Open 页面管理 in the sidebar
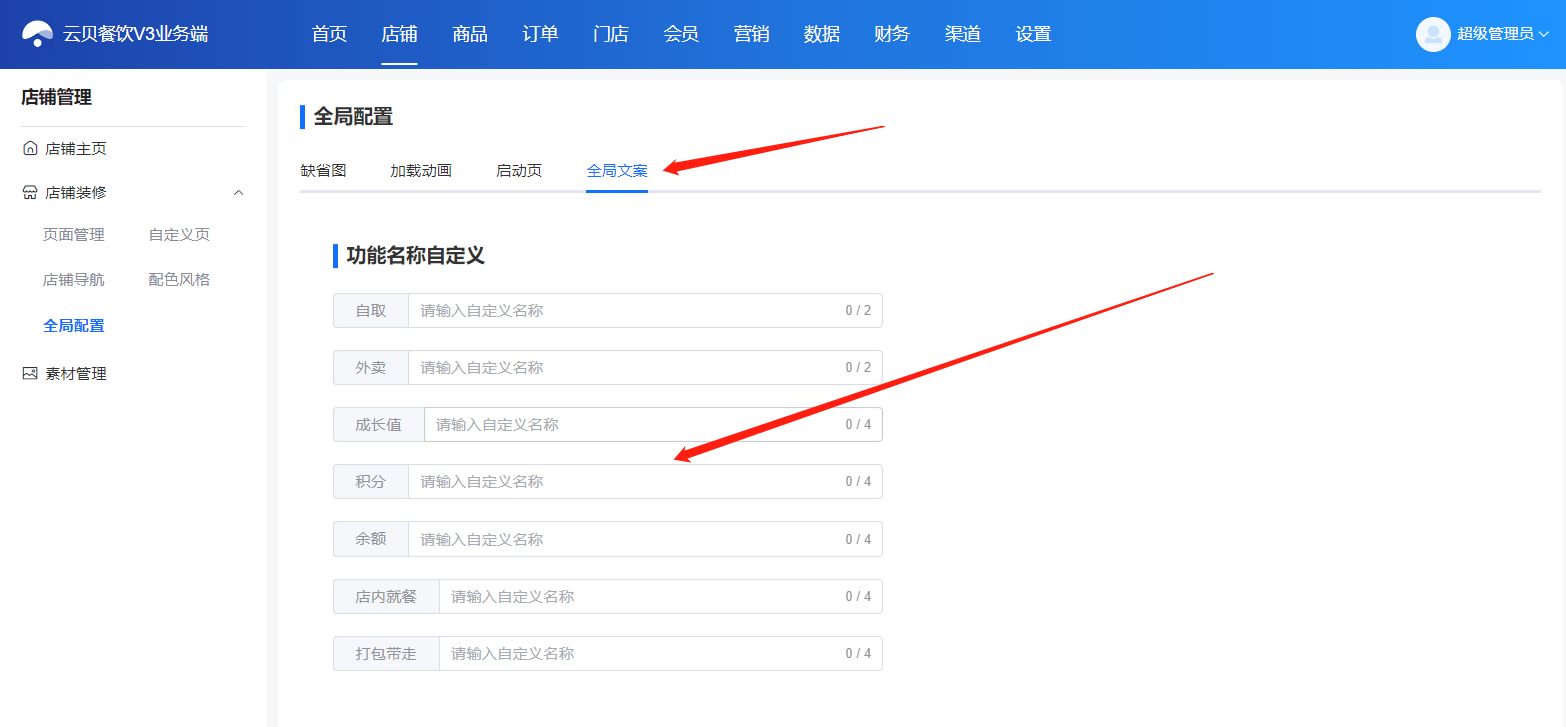This screenshot has width=1566, height=727. tap(74, 235)
